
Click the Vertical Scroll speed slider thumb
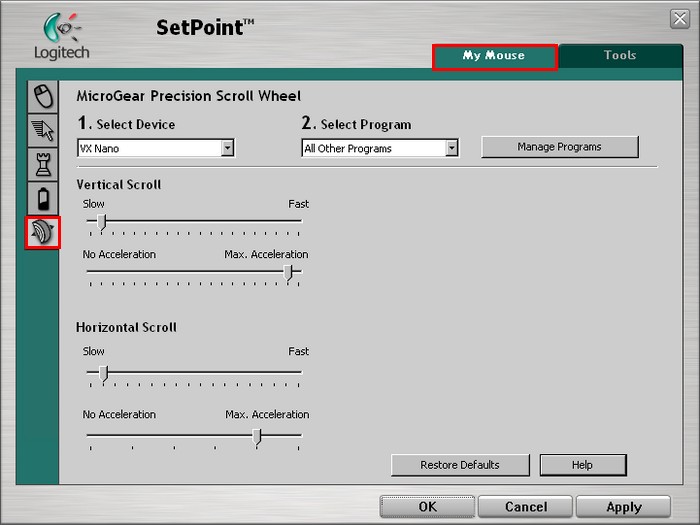click(102, 222)
